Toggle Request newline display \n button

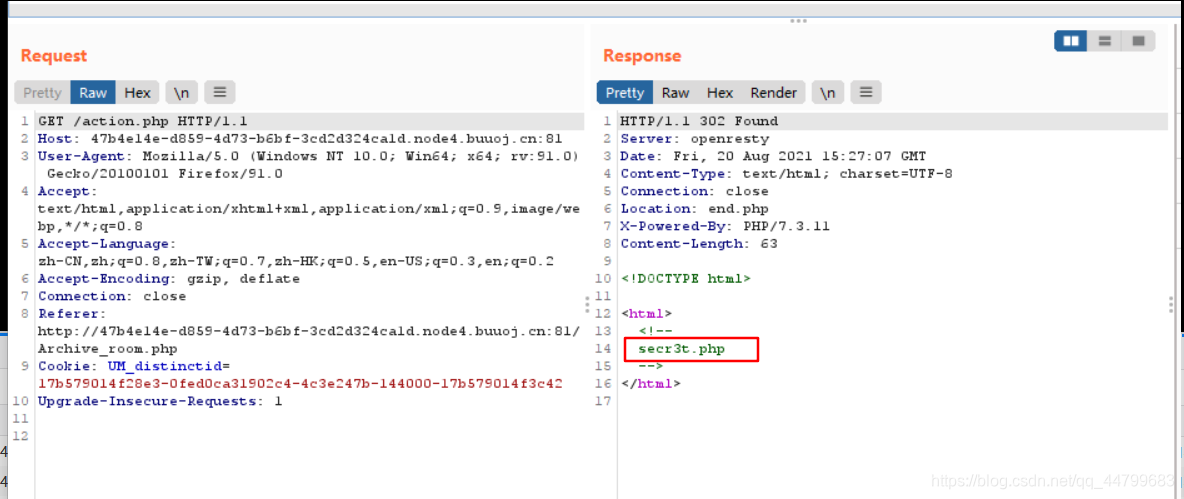click(182, 92)
